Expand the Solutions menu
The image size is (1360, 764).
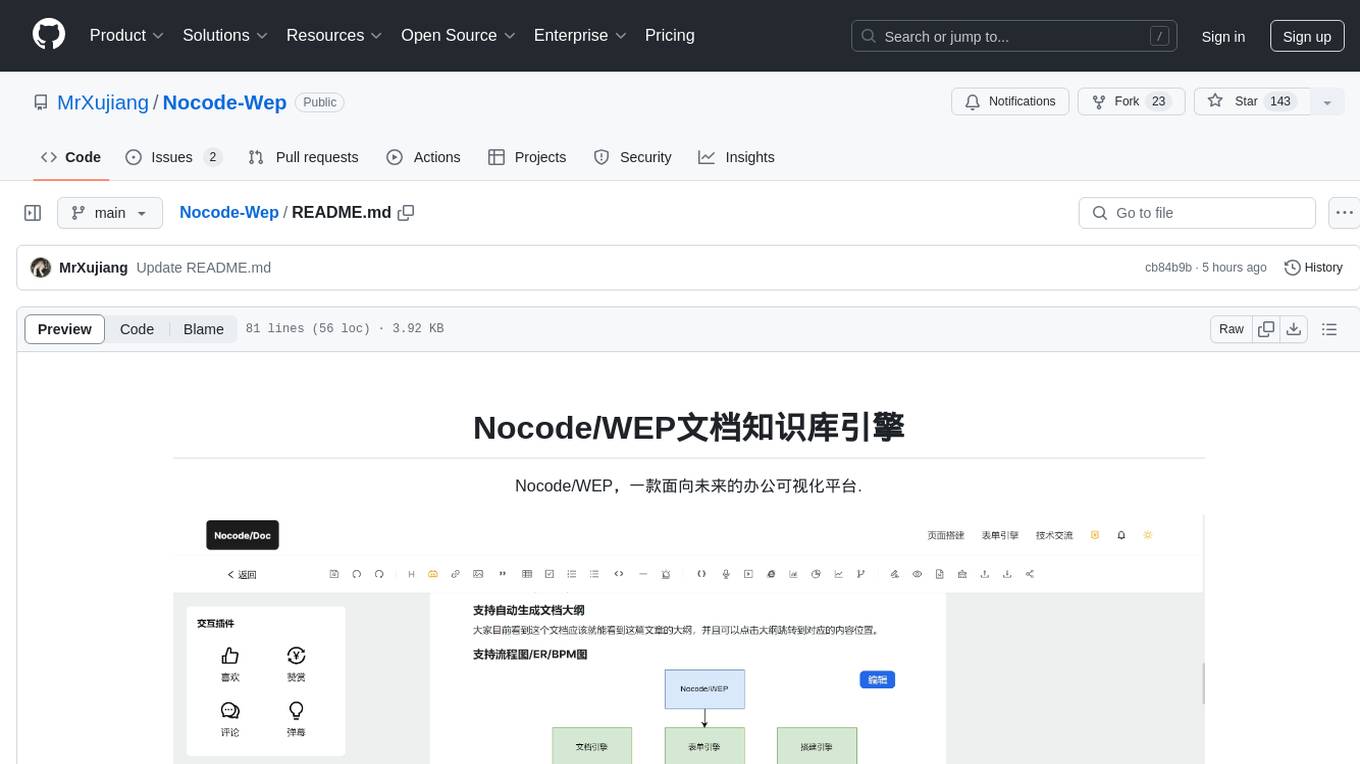[225, 35]
